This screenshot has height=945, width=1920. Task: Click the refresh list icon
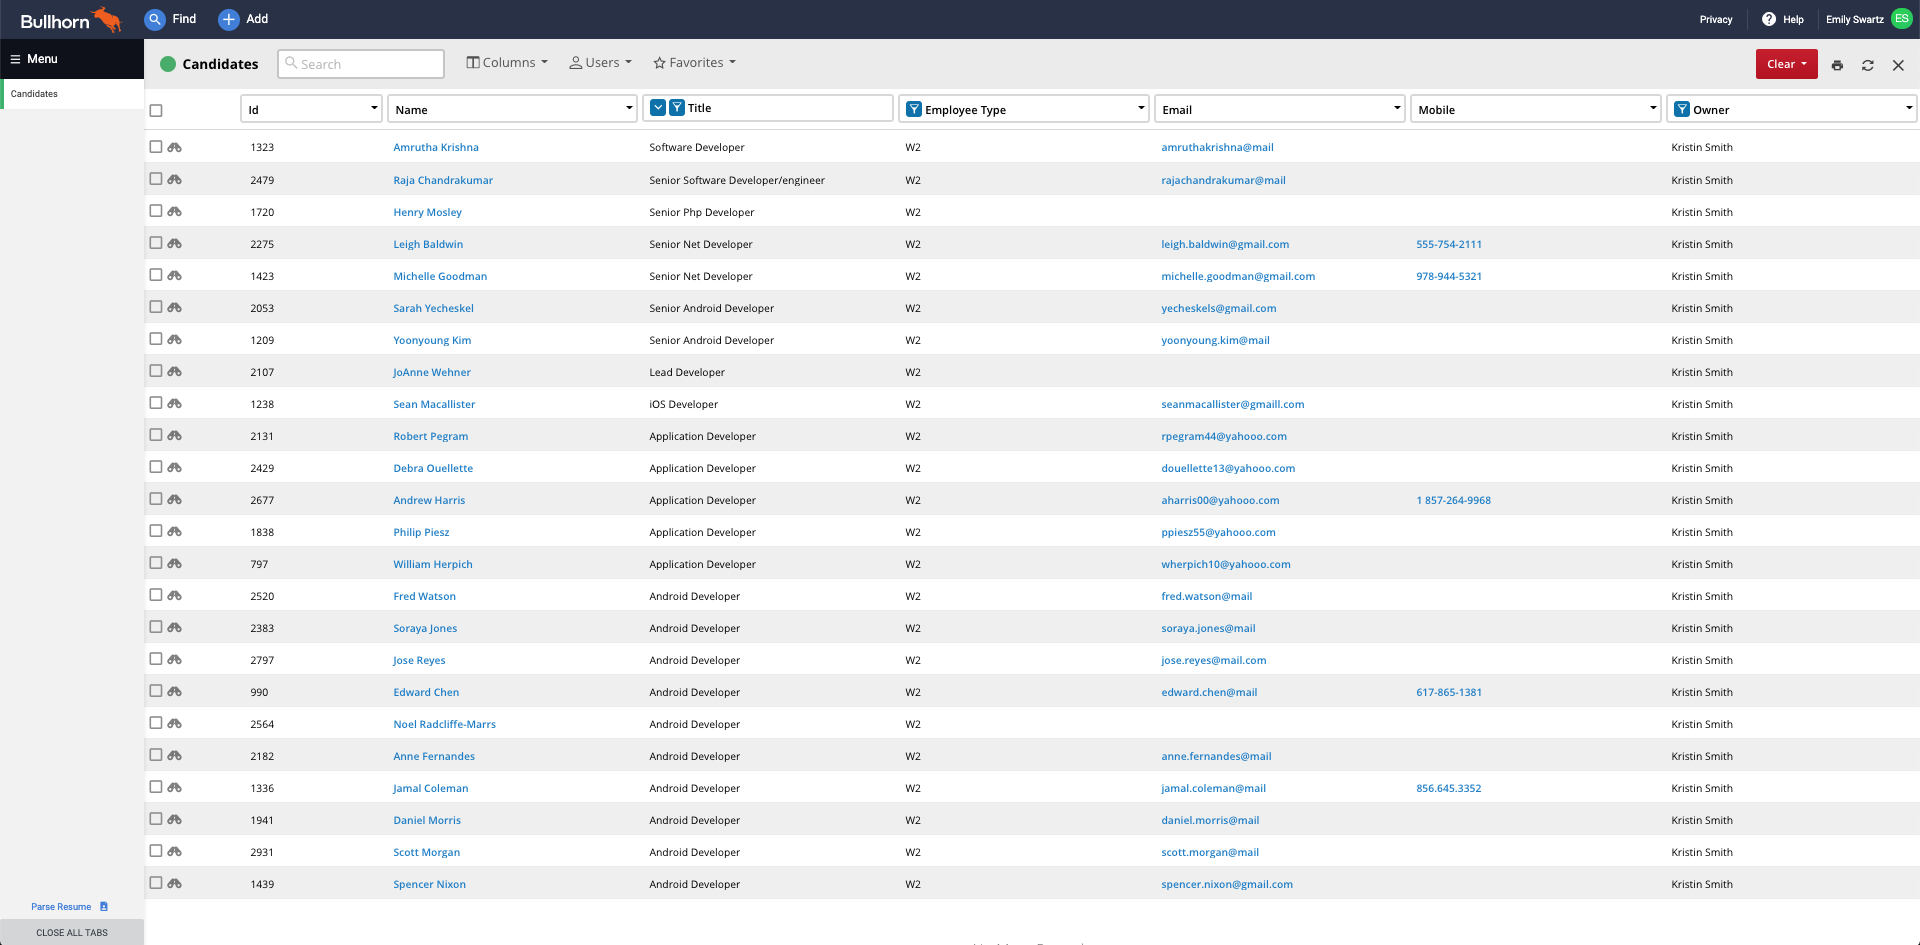(1867, 65)
